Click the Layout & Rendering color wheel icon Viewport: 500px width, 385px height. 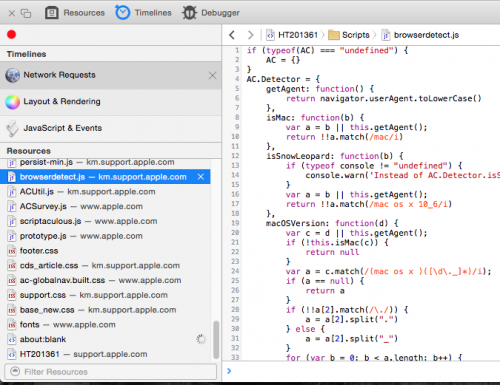tap(13, 102)
